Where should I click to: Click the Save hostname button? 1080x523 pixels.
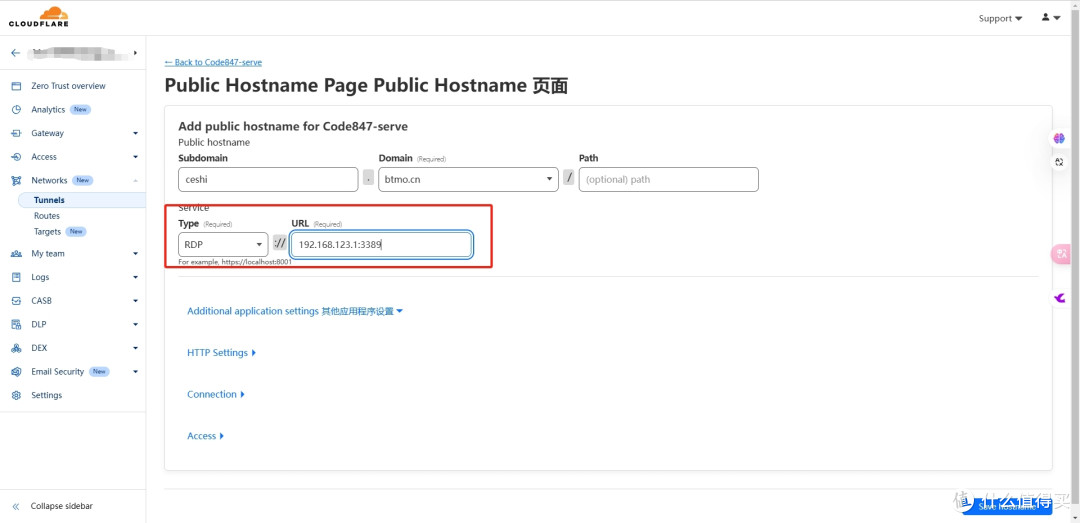point(1006,506)
